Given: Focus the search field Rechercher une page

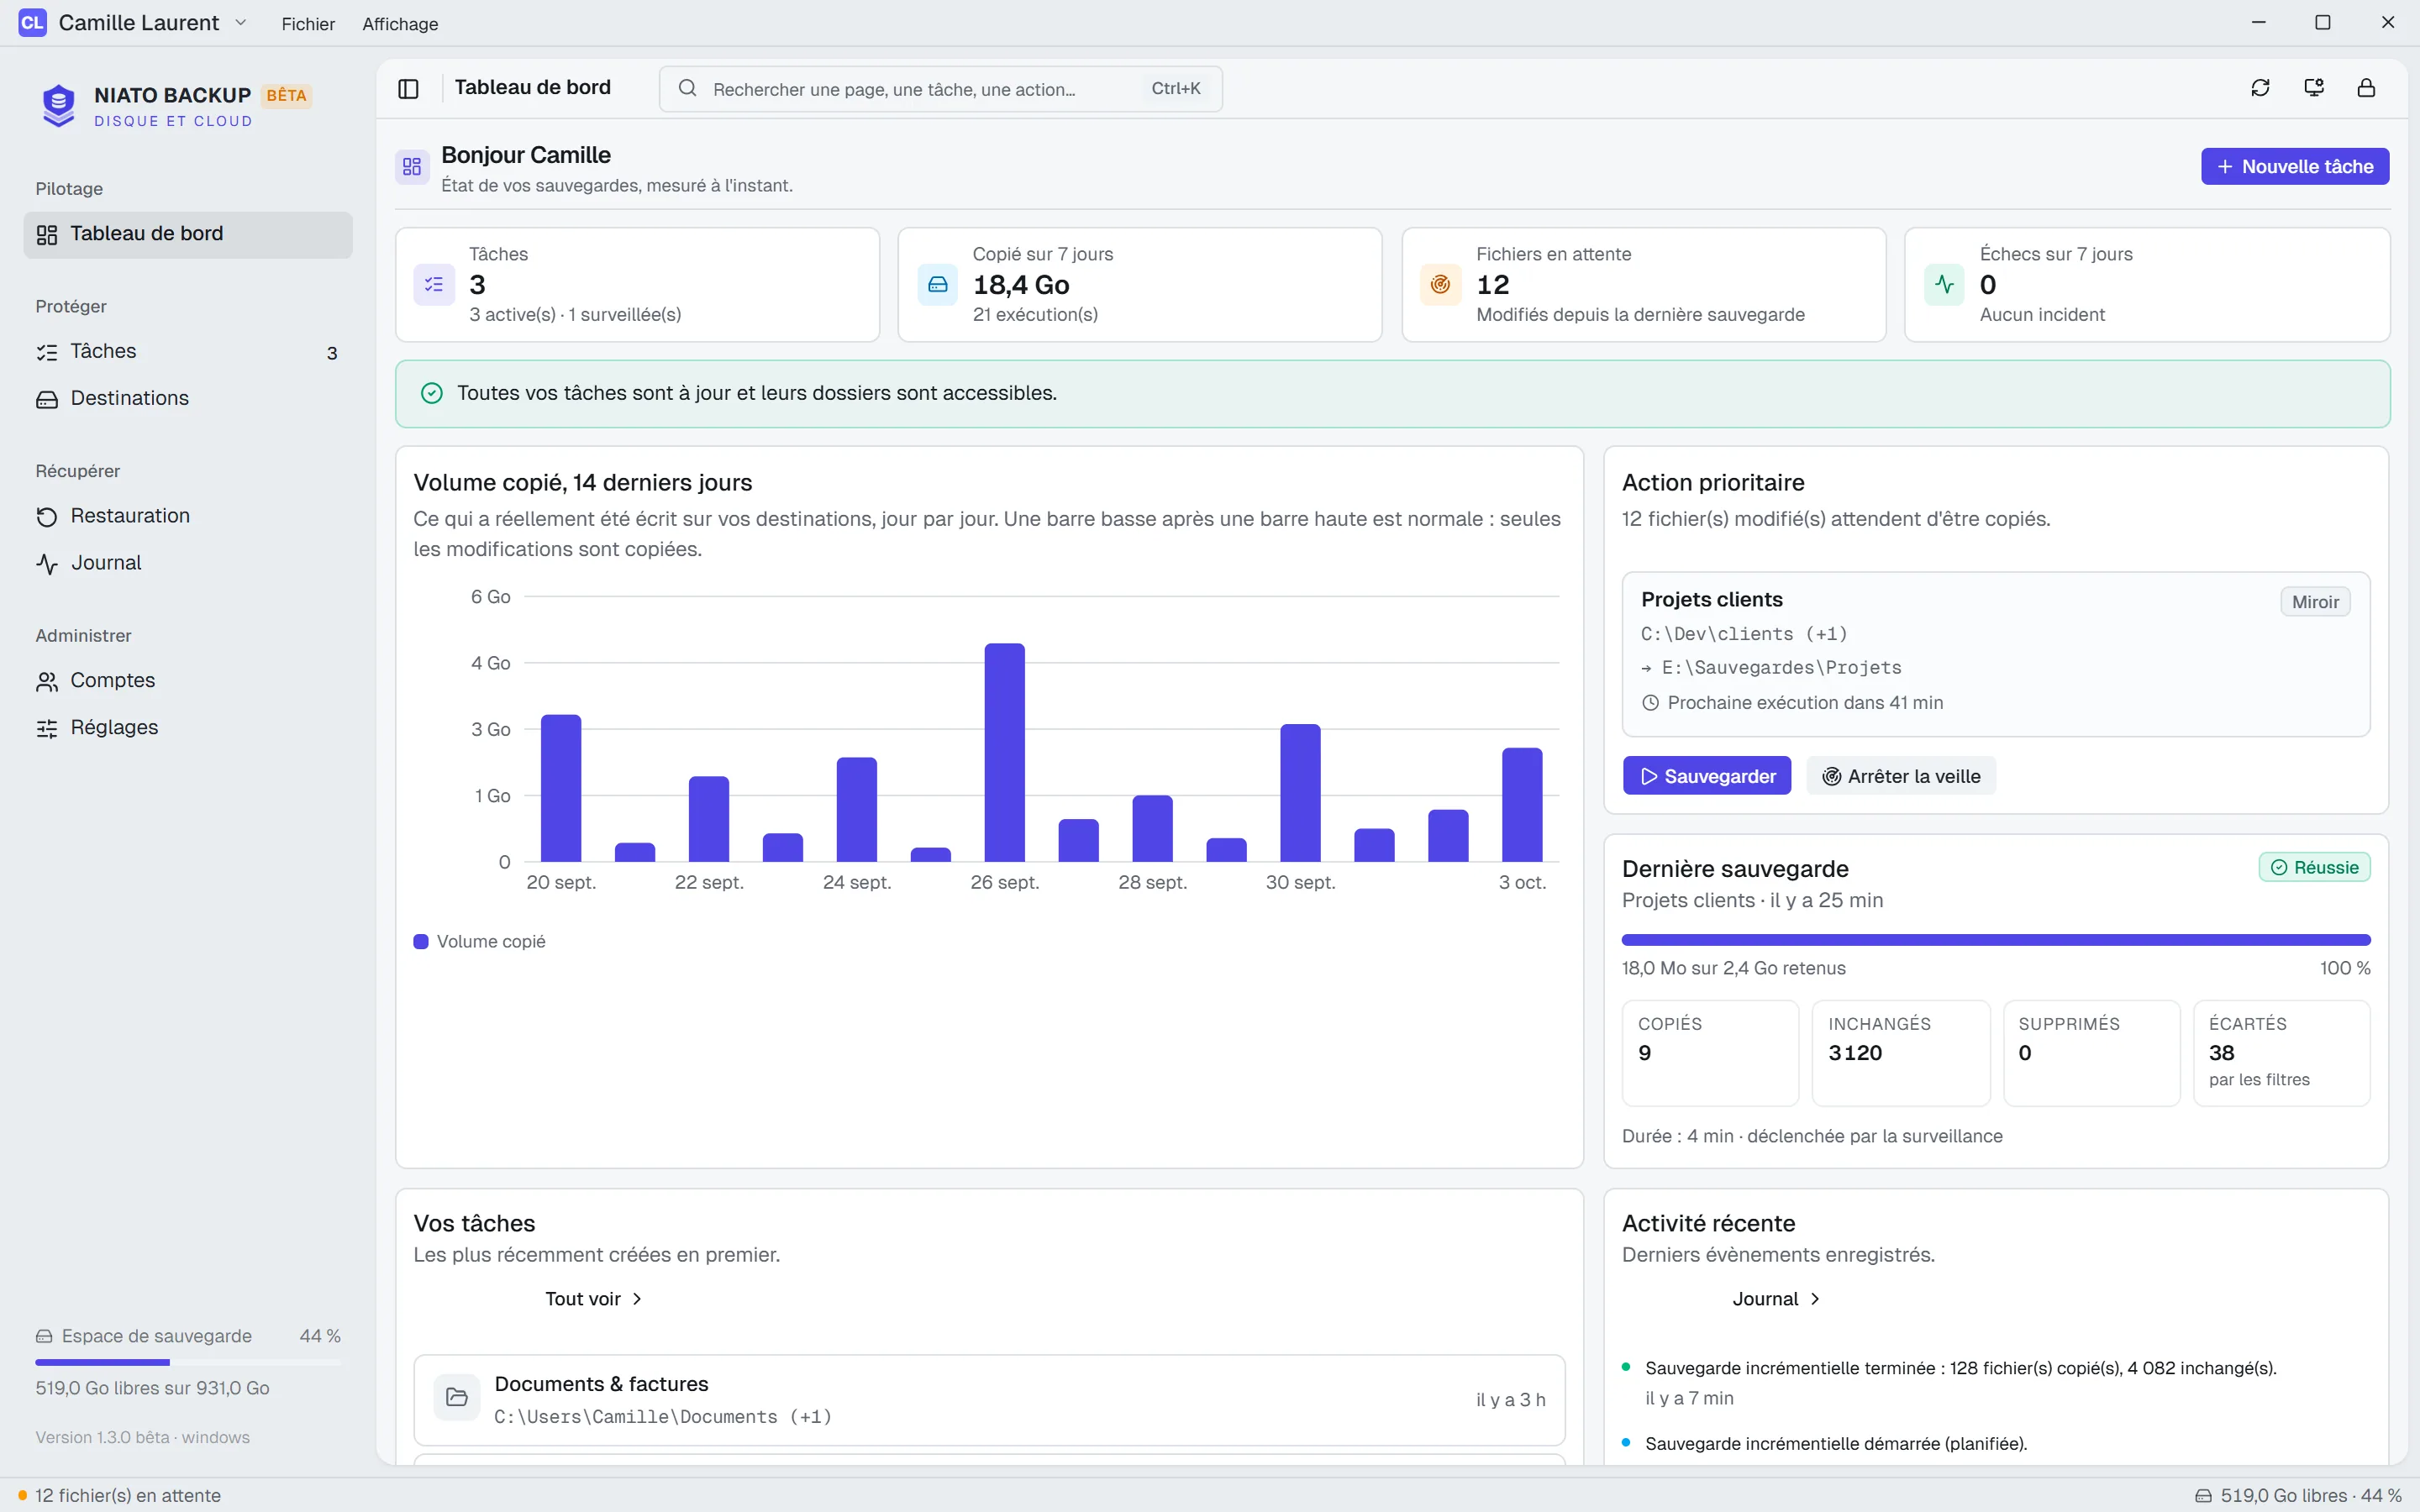Looking at the screenshot, I should tap(941, 89).
